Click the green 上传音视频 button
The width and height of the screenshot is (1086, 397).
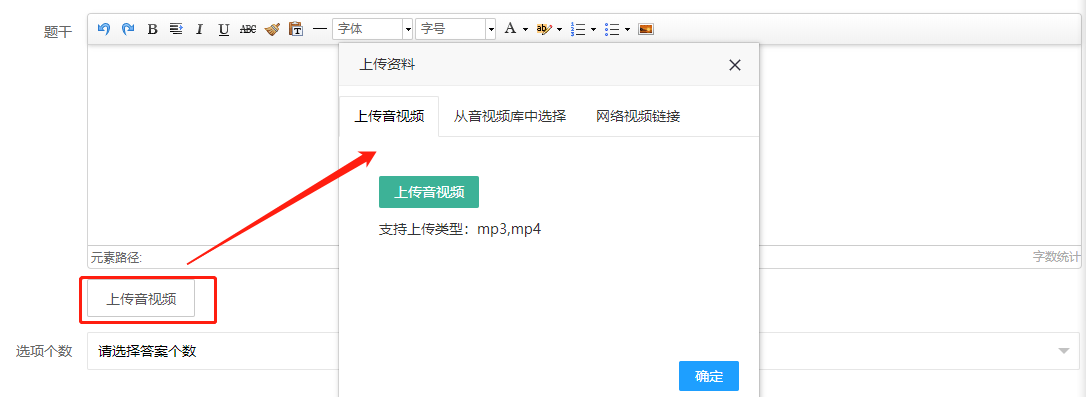429,192
